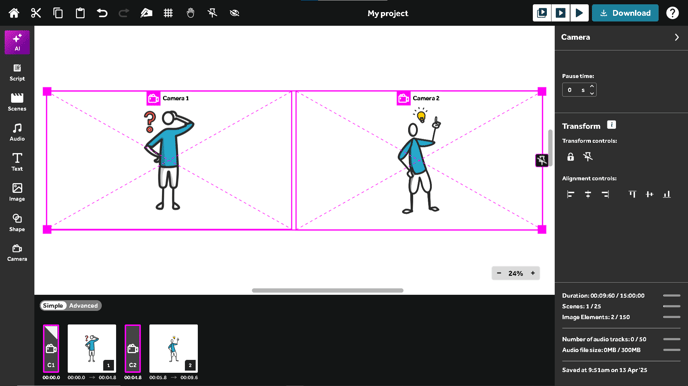Switch timeline to Advanced mode
This screenshot has width=688, height=386.
(83, 306)
